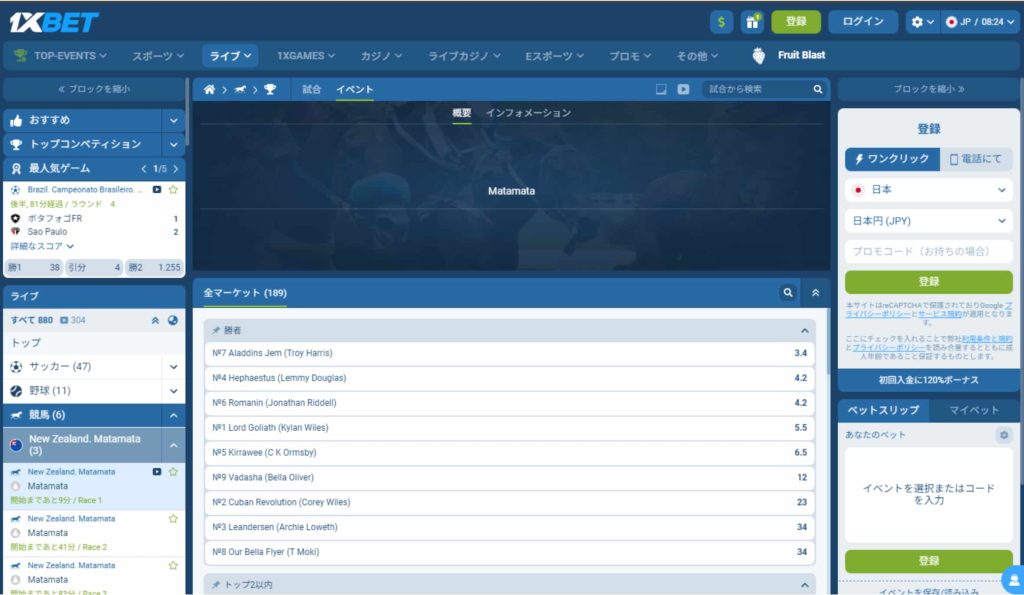The height and width of the screenshot is (595, 1024).
Task: Open the live chat support icon
Action: [1013, 579]
